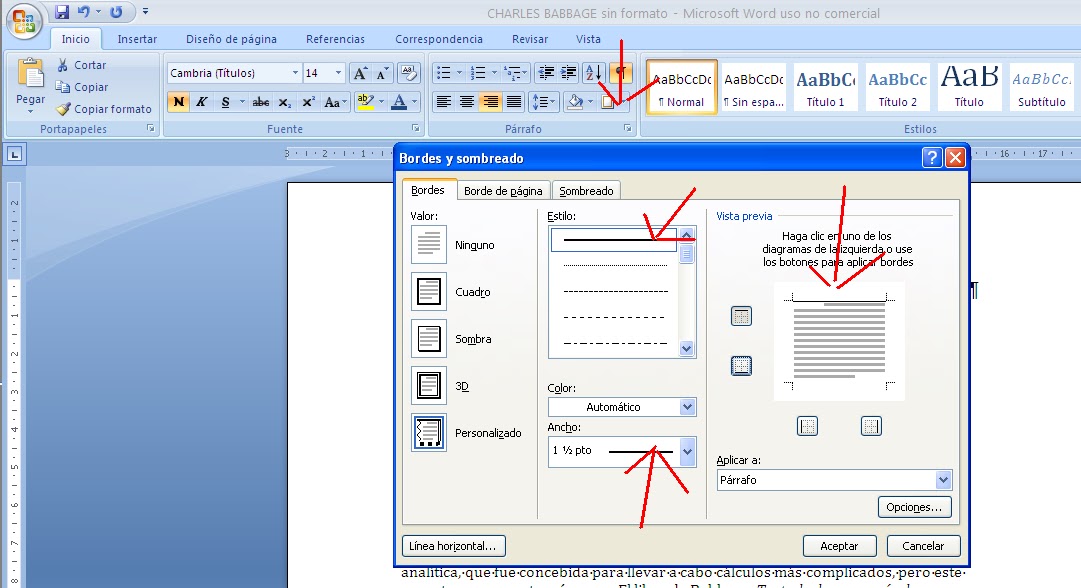Align text left
The width and height of the screenshot is (1081, 588).
(x=444, y=102)
